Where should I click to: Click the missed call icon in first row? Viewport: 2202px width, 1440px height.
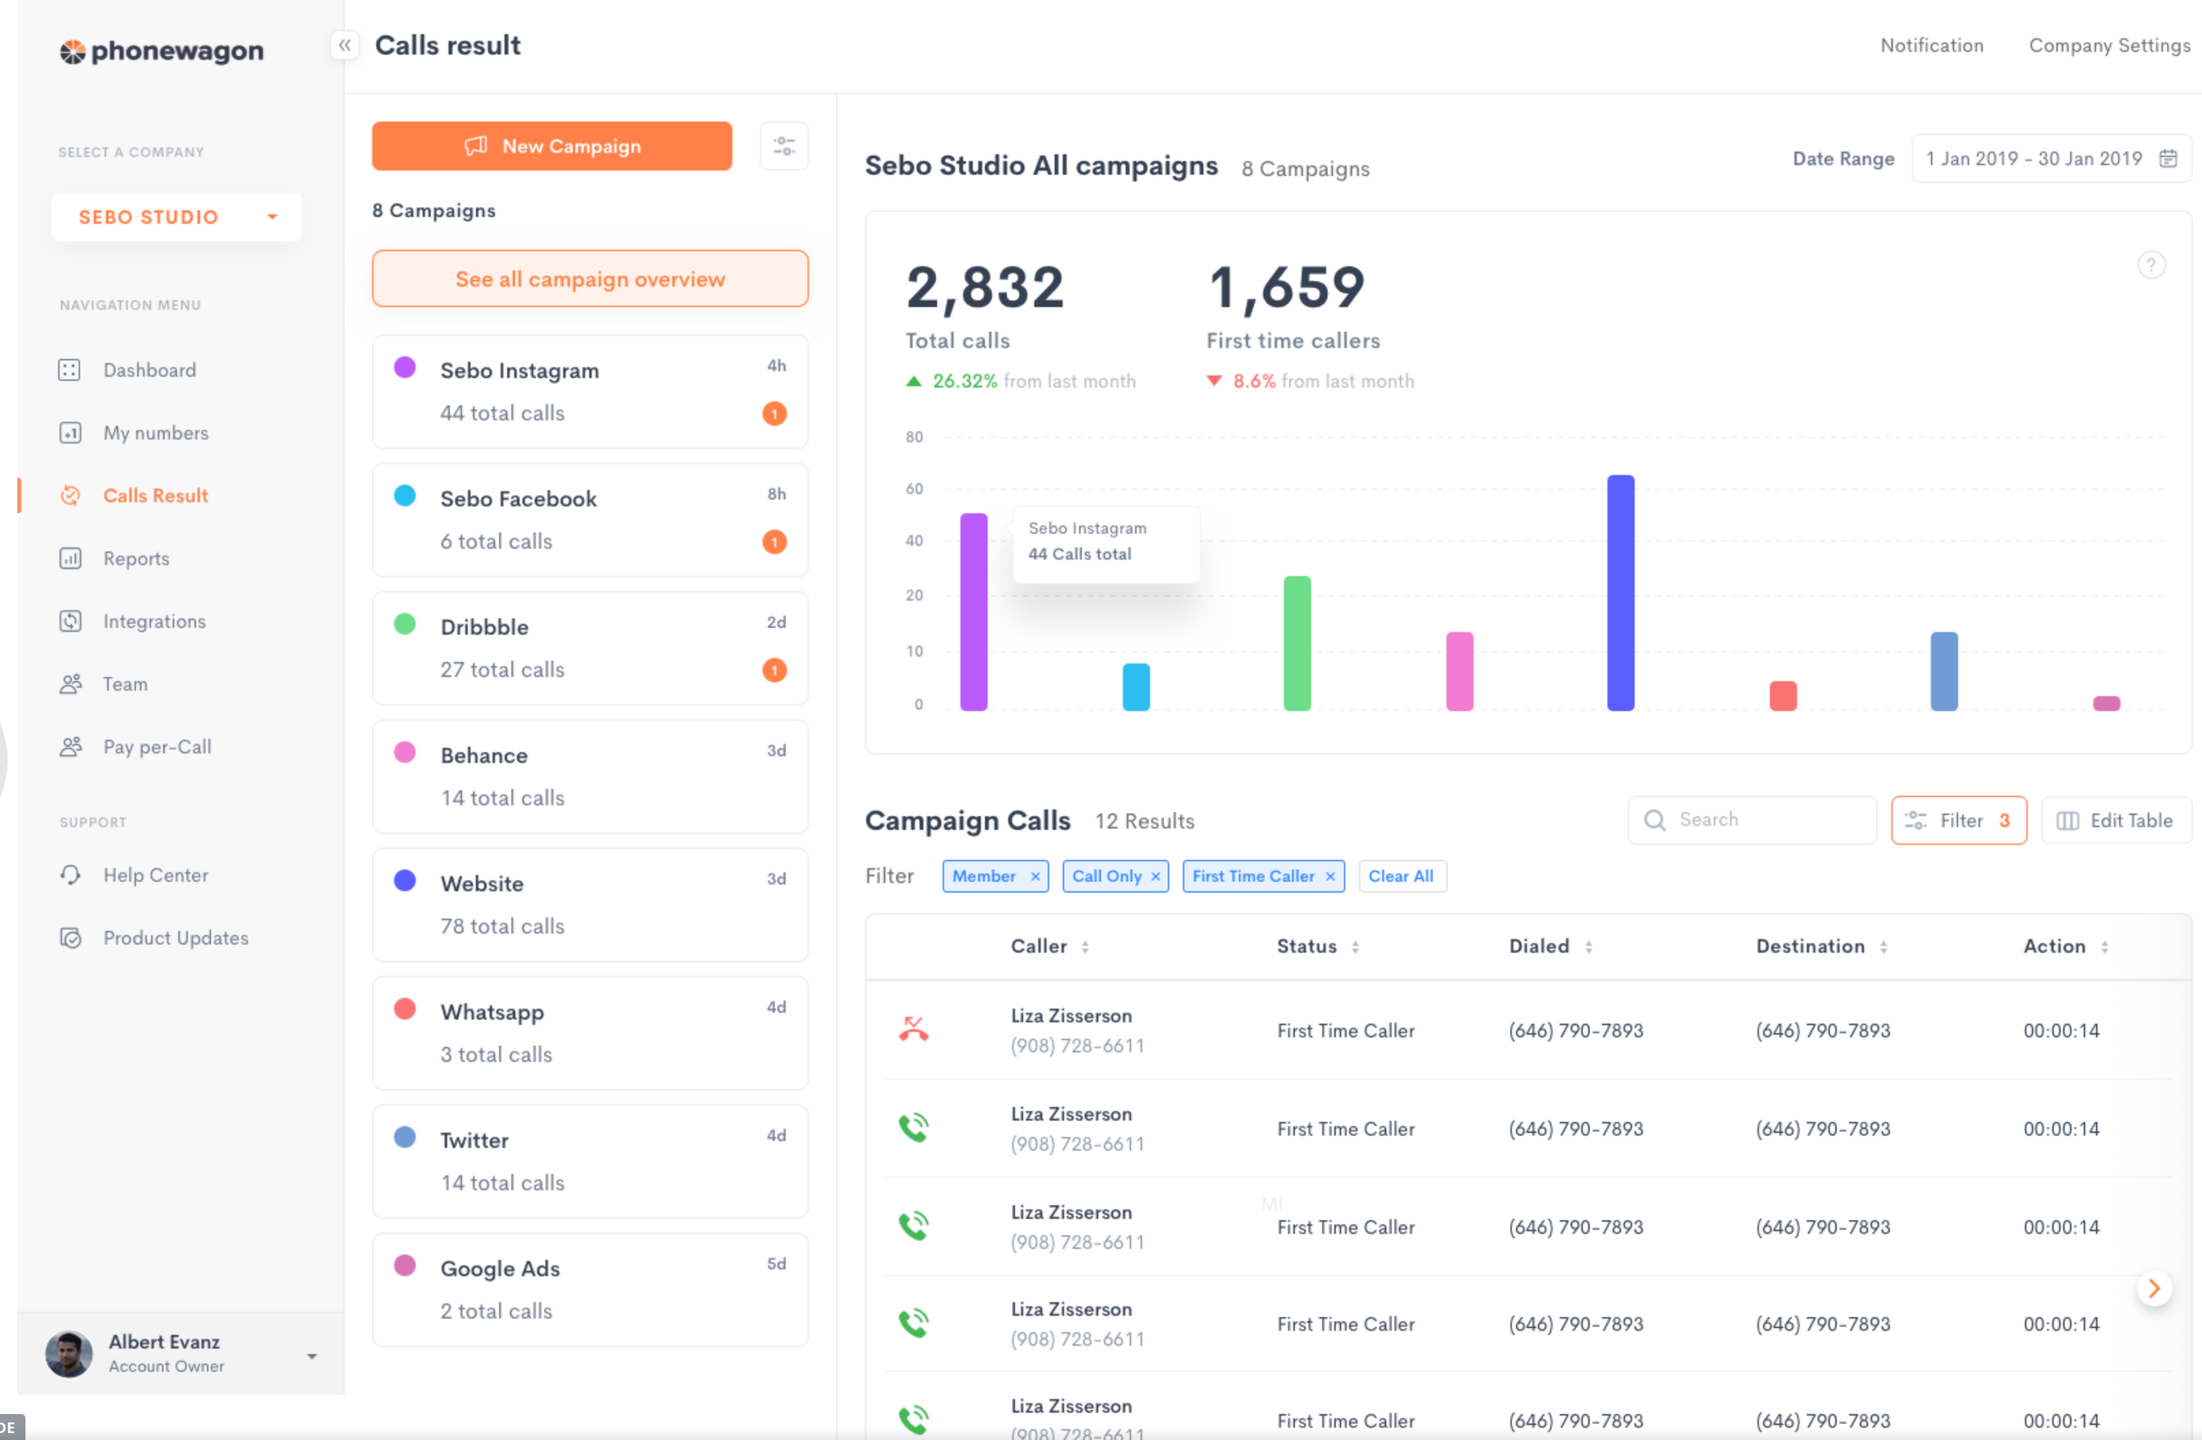tap(913, 1029)
